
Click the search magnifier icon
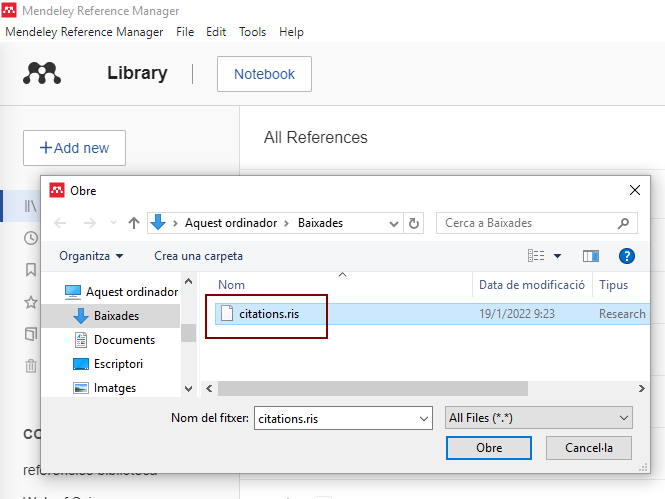[623, 223]
